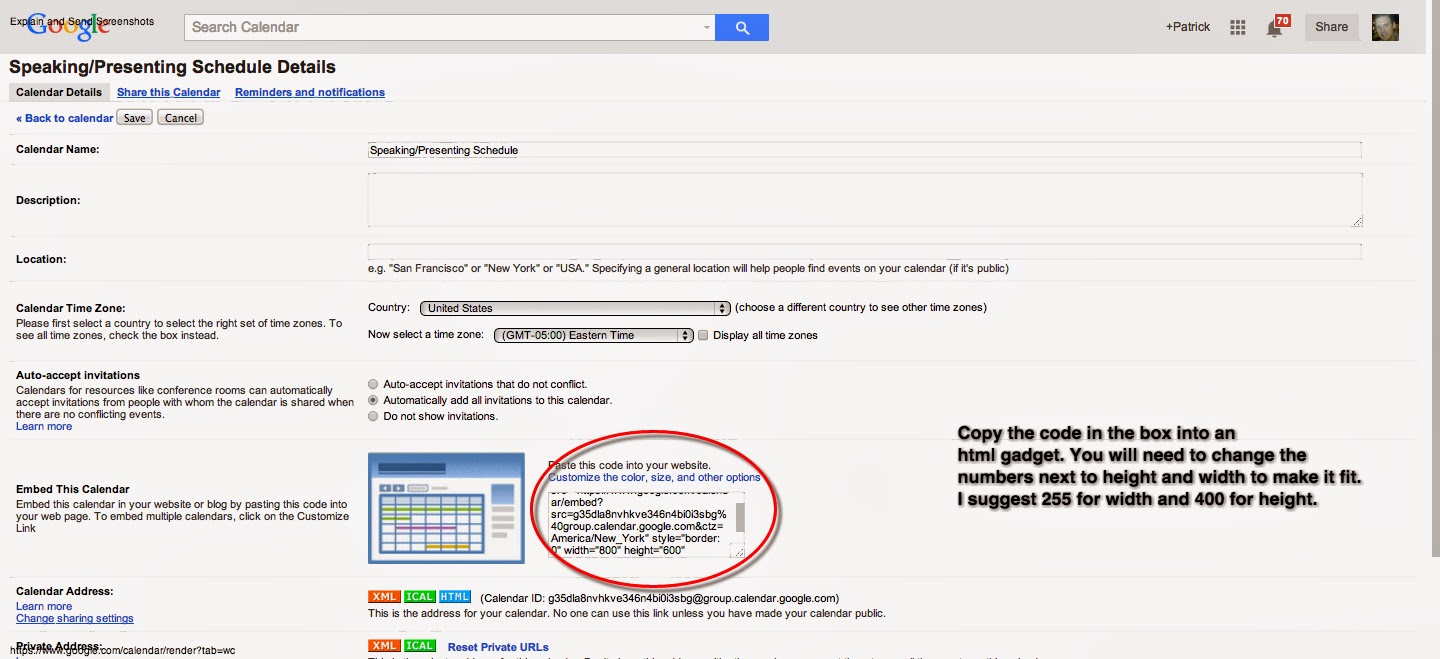This screenshot has width=1440, height=659.
Task: Switch to 'Reminders and notifications' tab
Action: (x=309, y=92)
